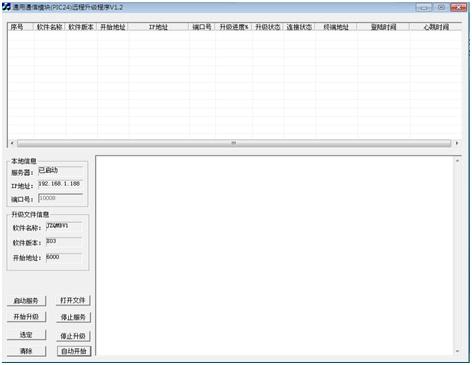Click the IP地址 column header in table

(x=158, y=27)
